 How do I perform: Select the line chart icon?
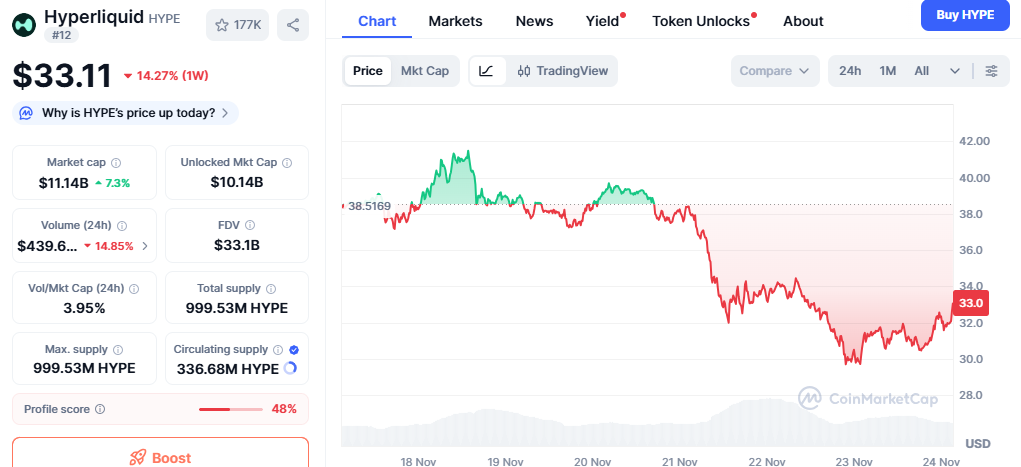[486, 71]
